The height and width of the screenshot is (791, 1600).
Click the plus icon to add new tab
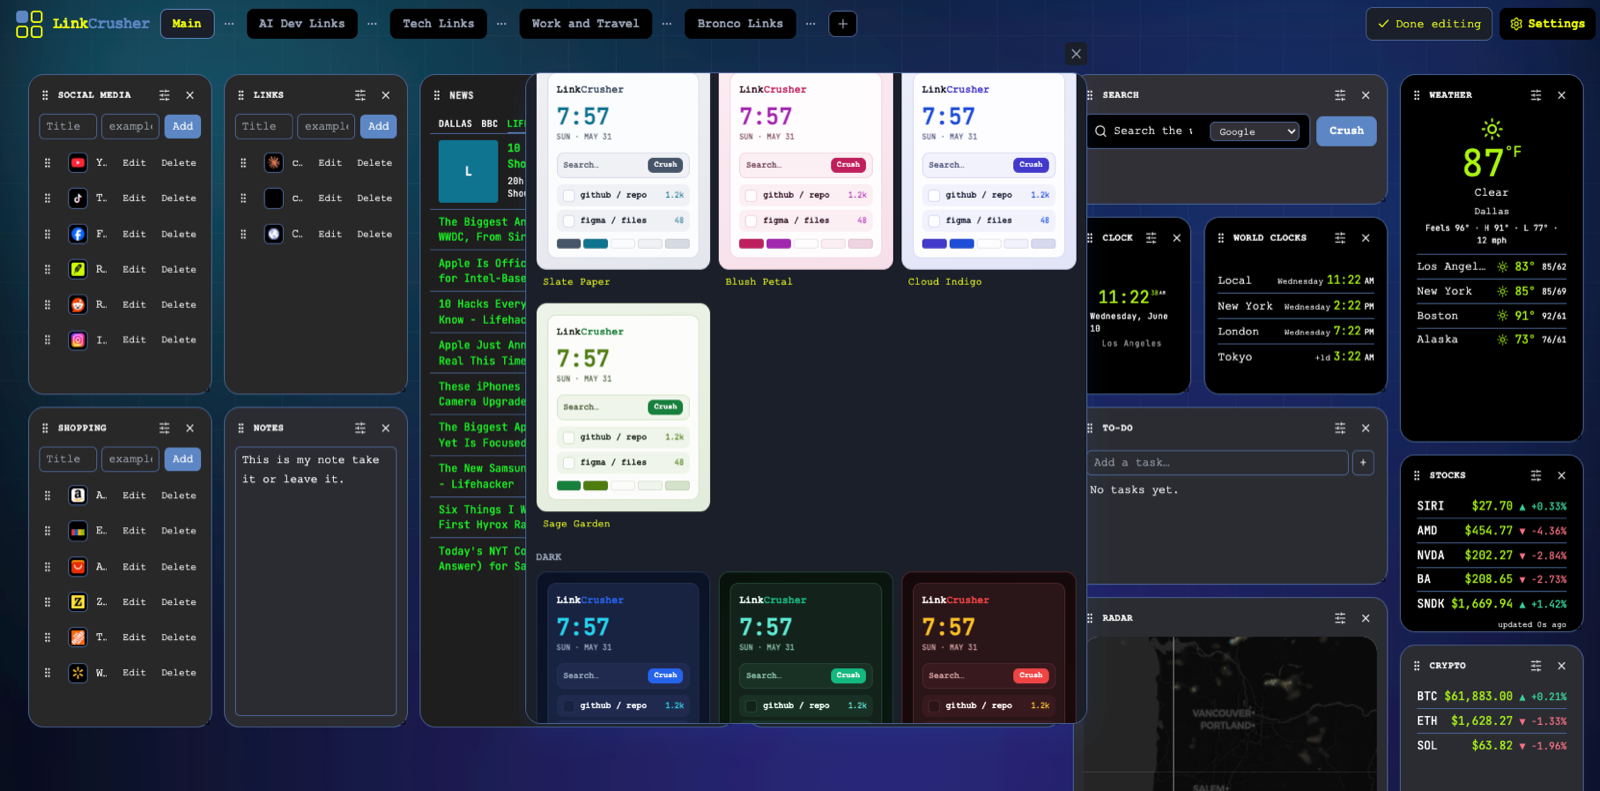coord(843,24)
